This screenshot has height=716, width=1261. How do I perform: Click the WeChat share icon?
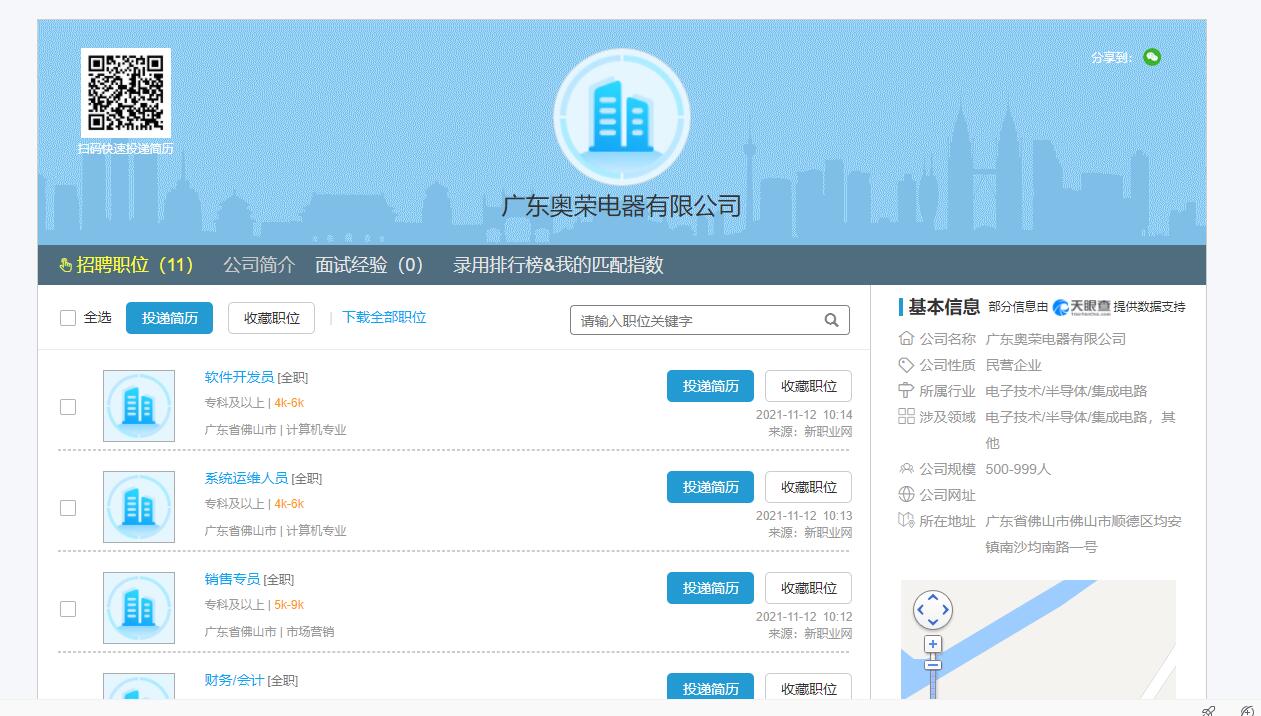(1152, 57)
